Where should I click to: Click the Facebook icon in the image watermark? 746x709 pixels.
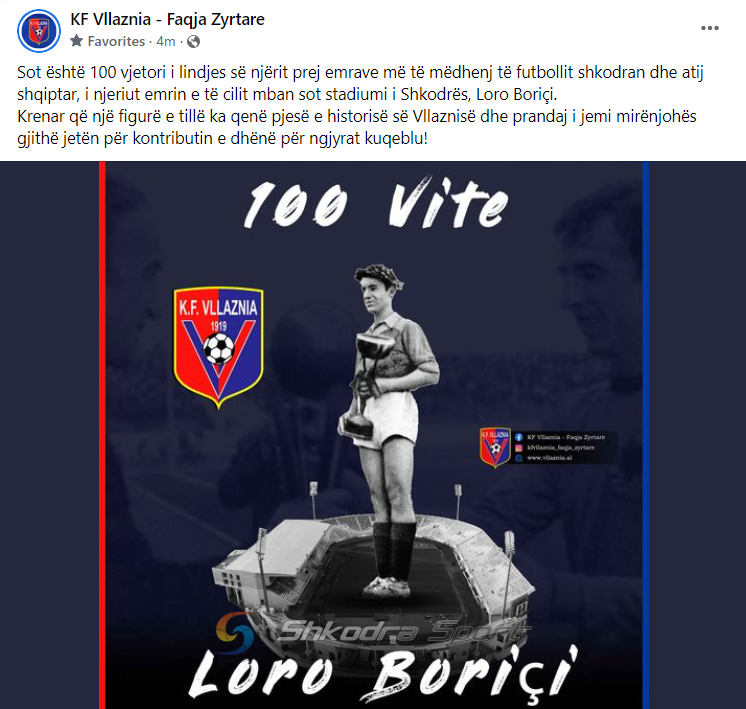pos(519,437)
